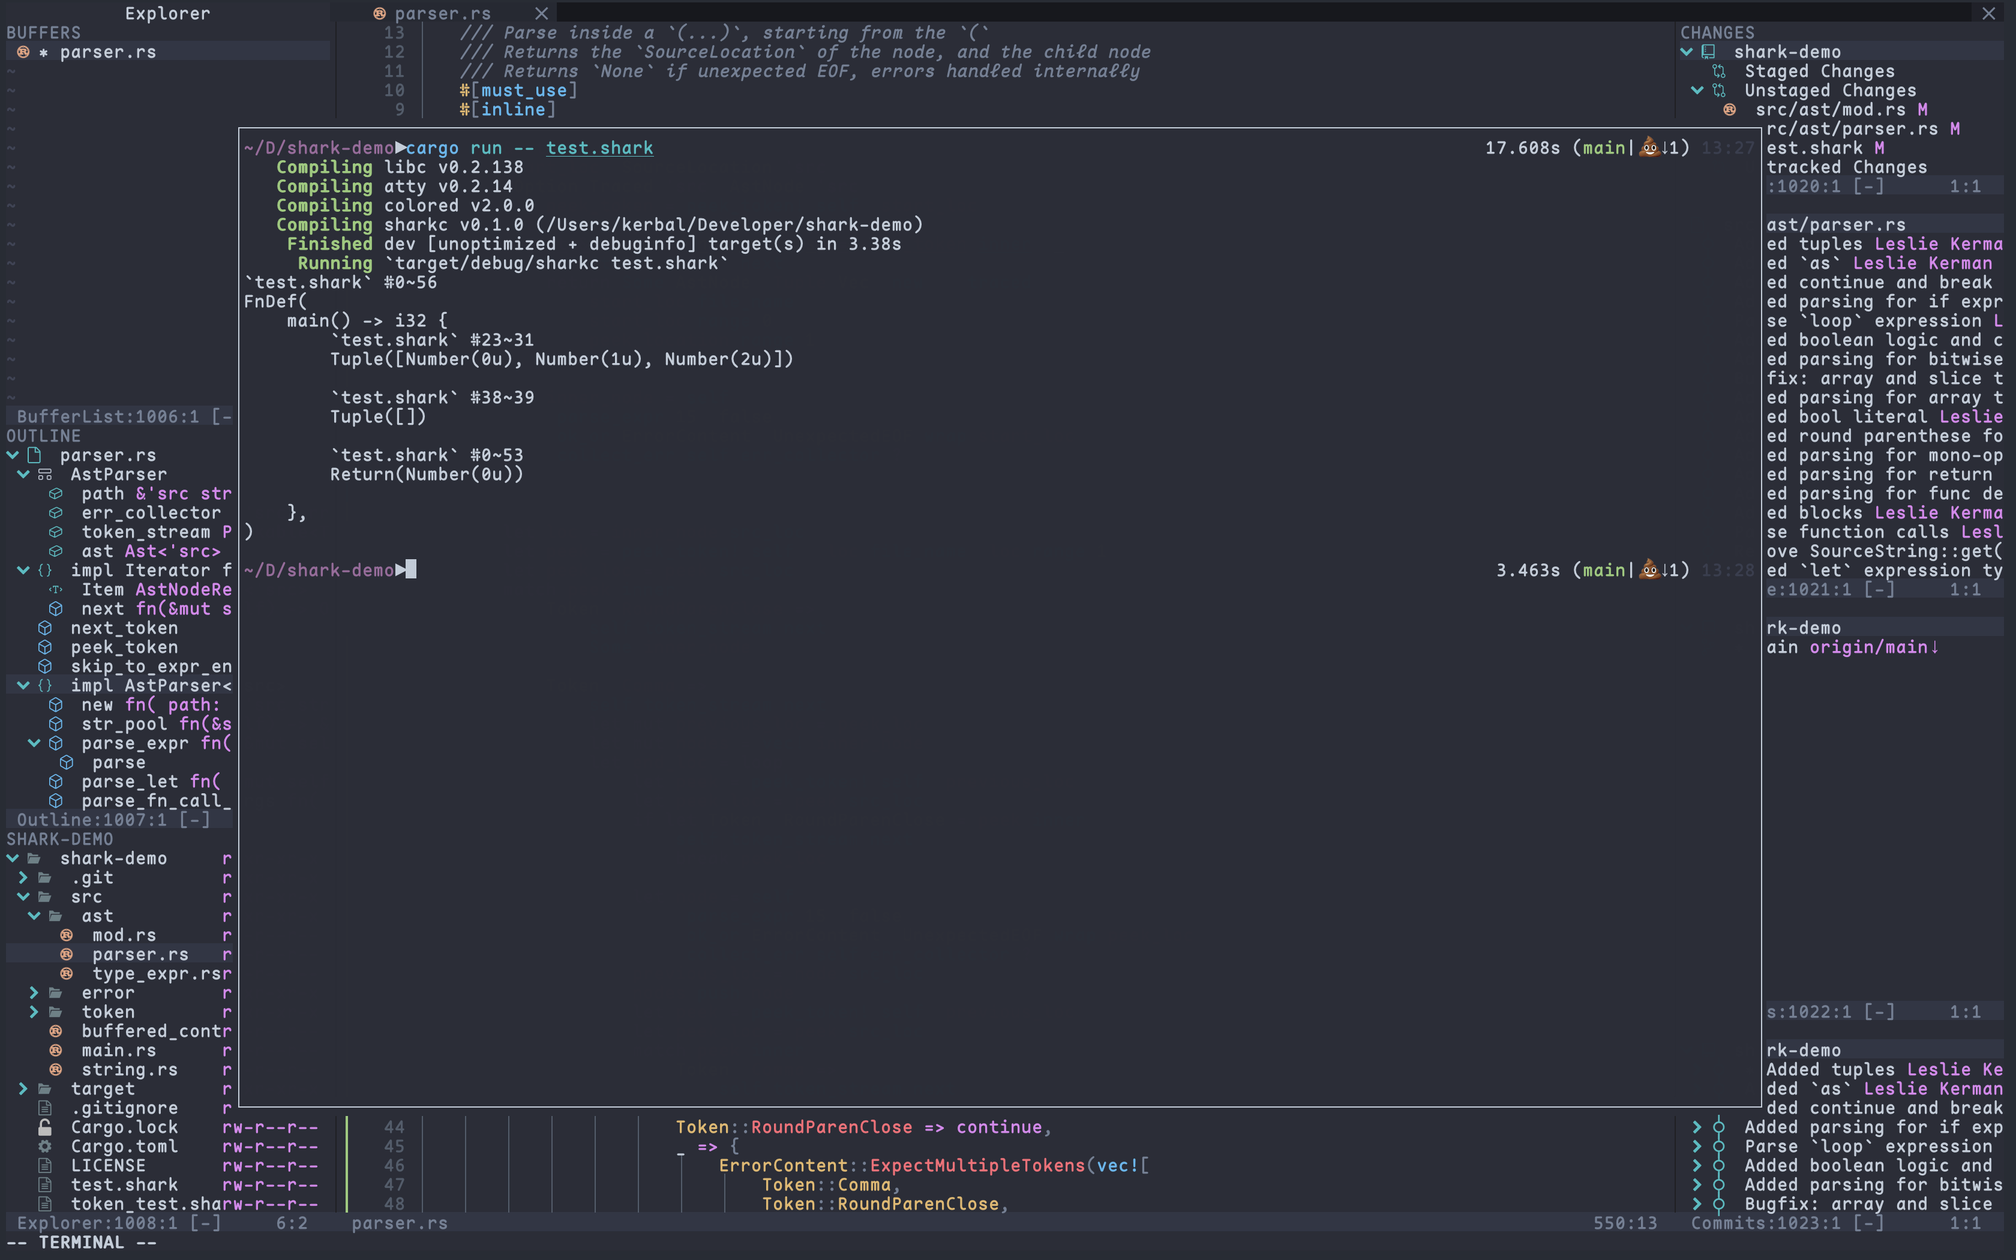Click the lock icon beside Cargo.lock

[45, 1127]
